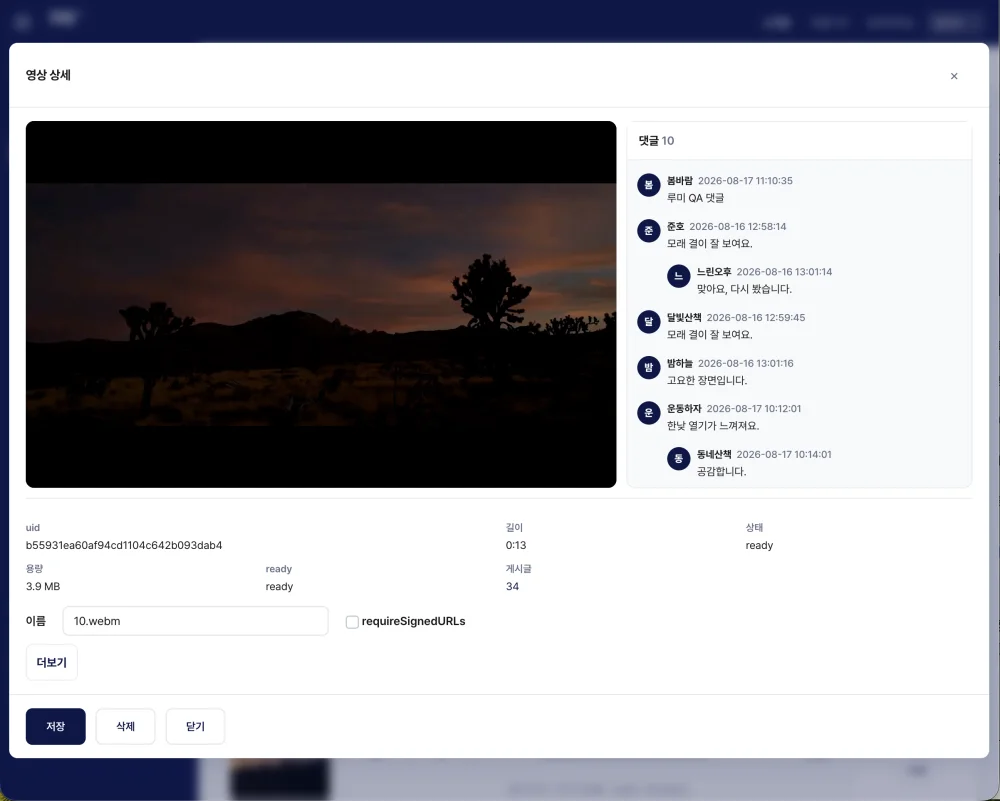Click the reply 공감합니다.

721,471
